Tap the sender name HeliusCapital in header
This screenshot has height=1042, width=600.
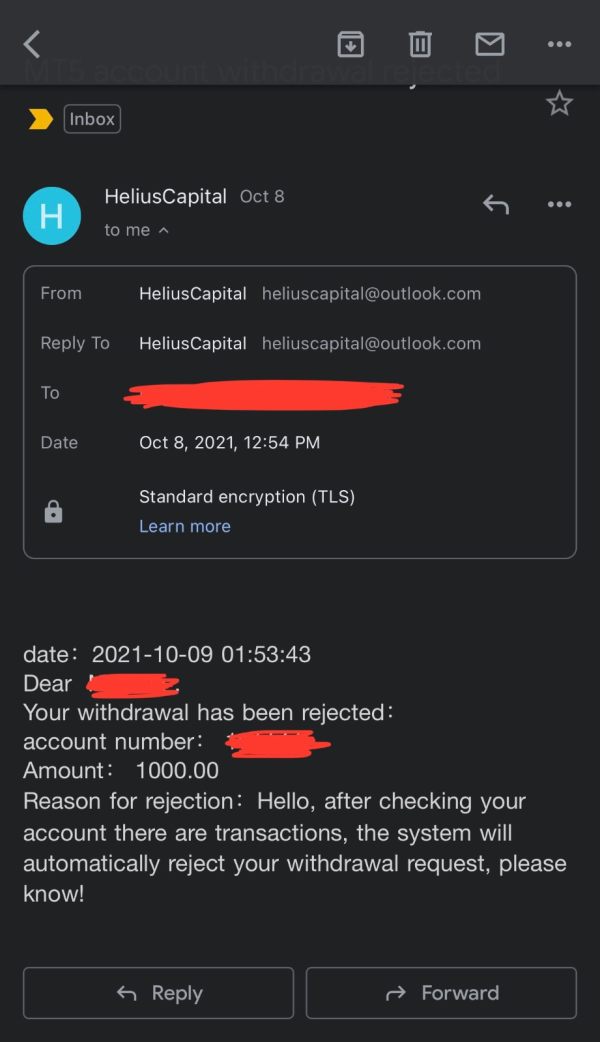(165, 197)
